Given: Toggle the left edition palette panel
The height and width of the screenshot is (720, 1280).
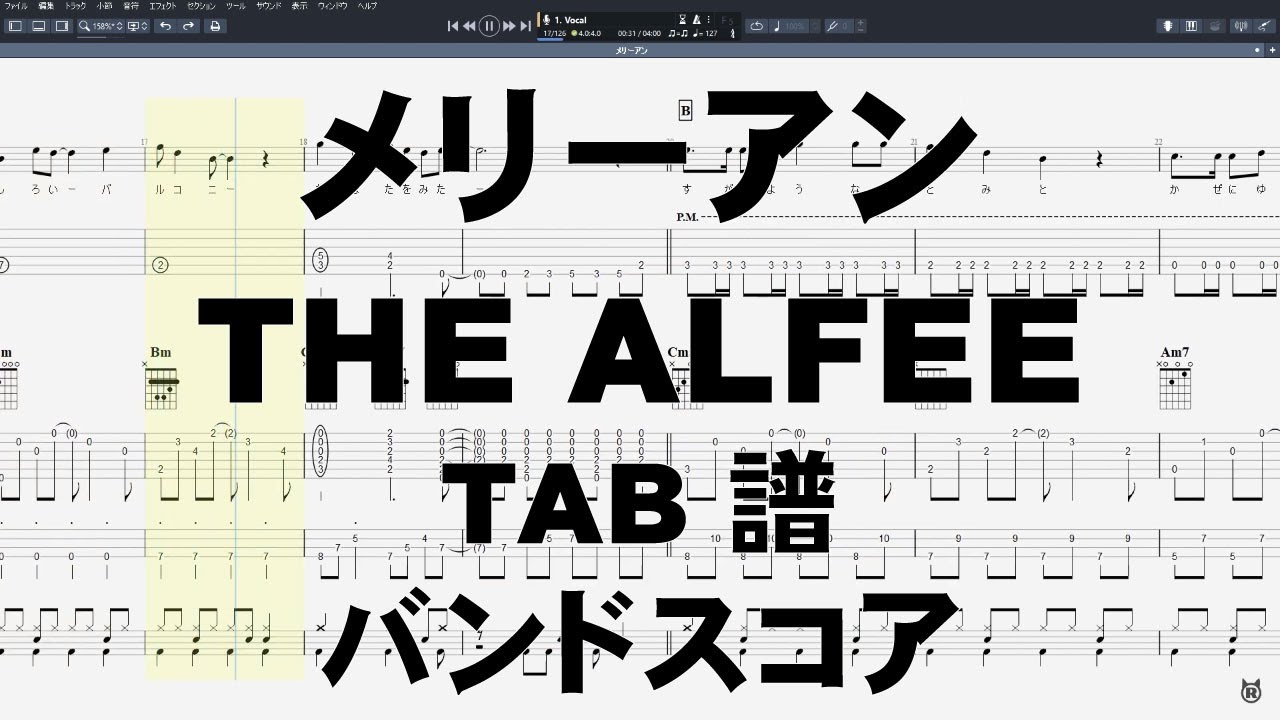Looking at the screenshot, I should (x=15, y=26).
